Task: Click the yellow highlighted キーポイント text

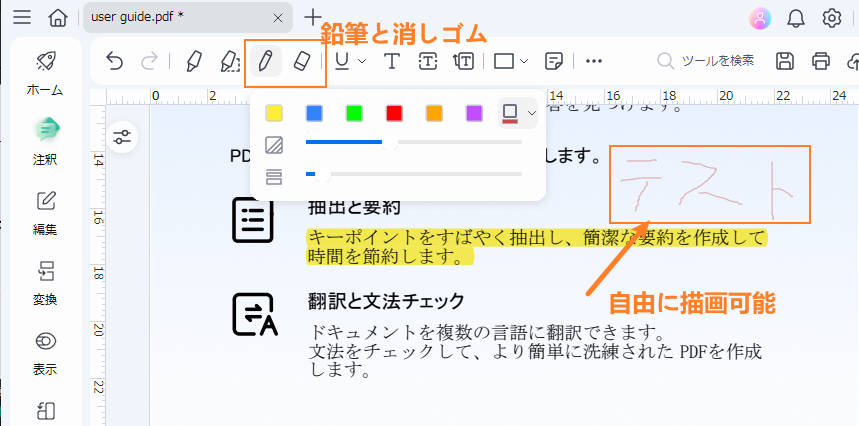Action: (537, 246)
